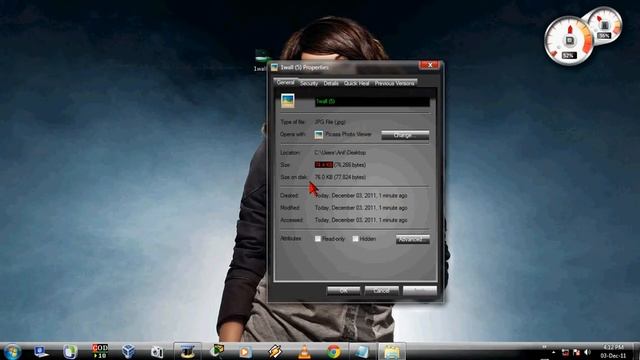Click the small memory meter gadget
640x360 pixels.
click(x=604, y=25)
